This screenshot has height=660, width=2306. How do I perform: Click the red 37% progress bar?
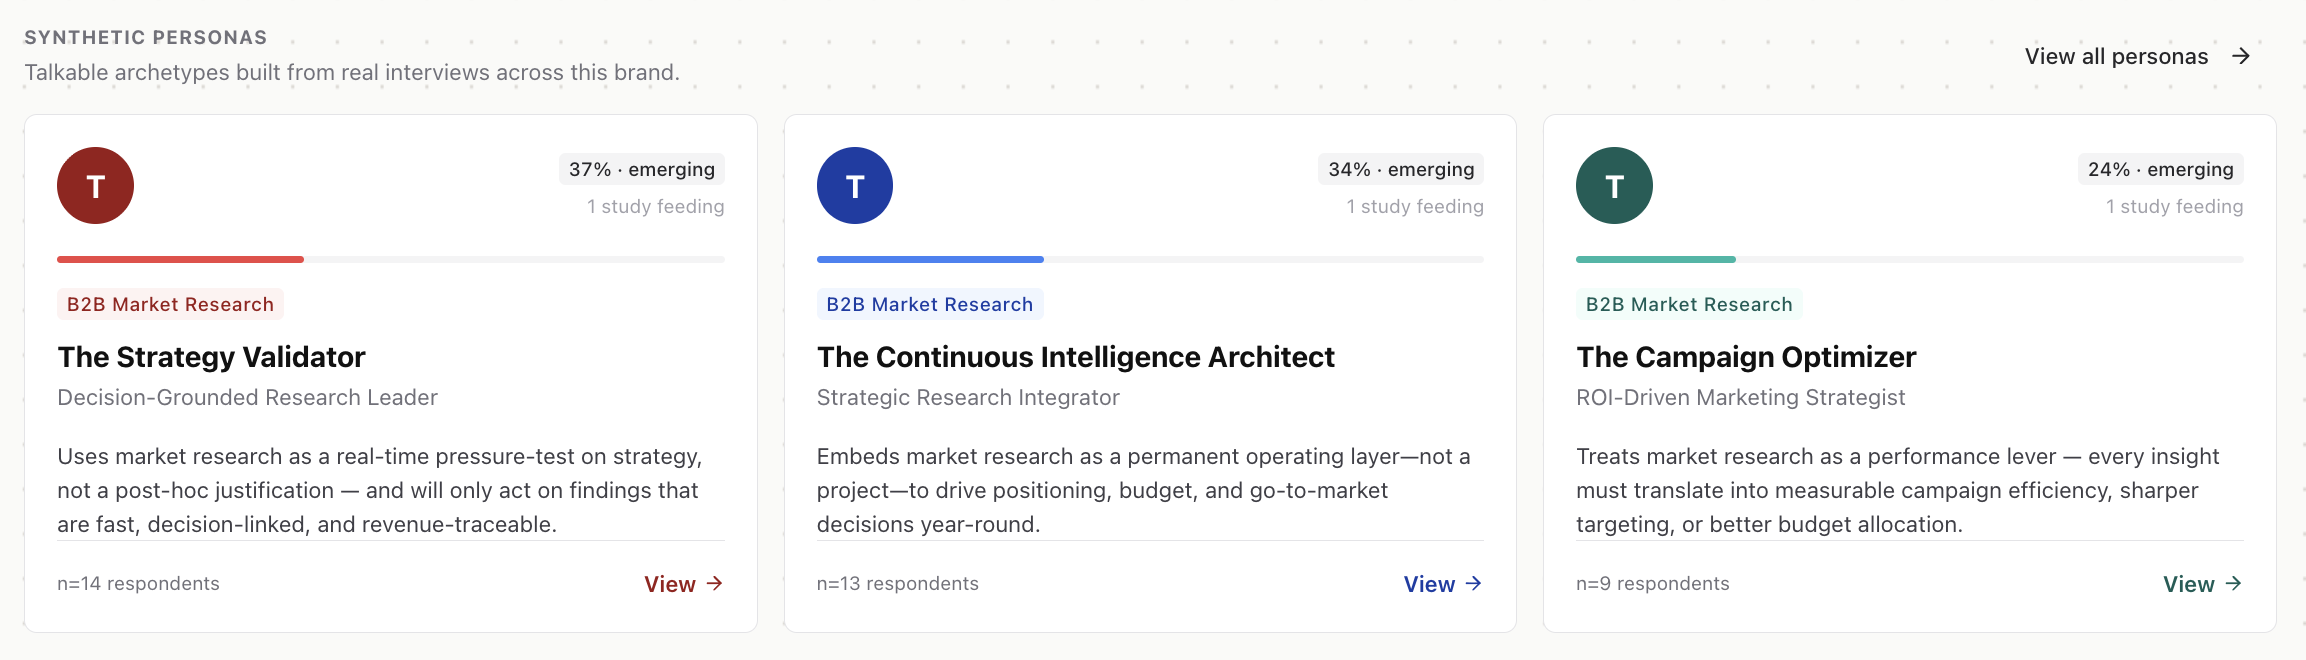click(x=180, y=259)
